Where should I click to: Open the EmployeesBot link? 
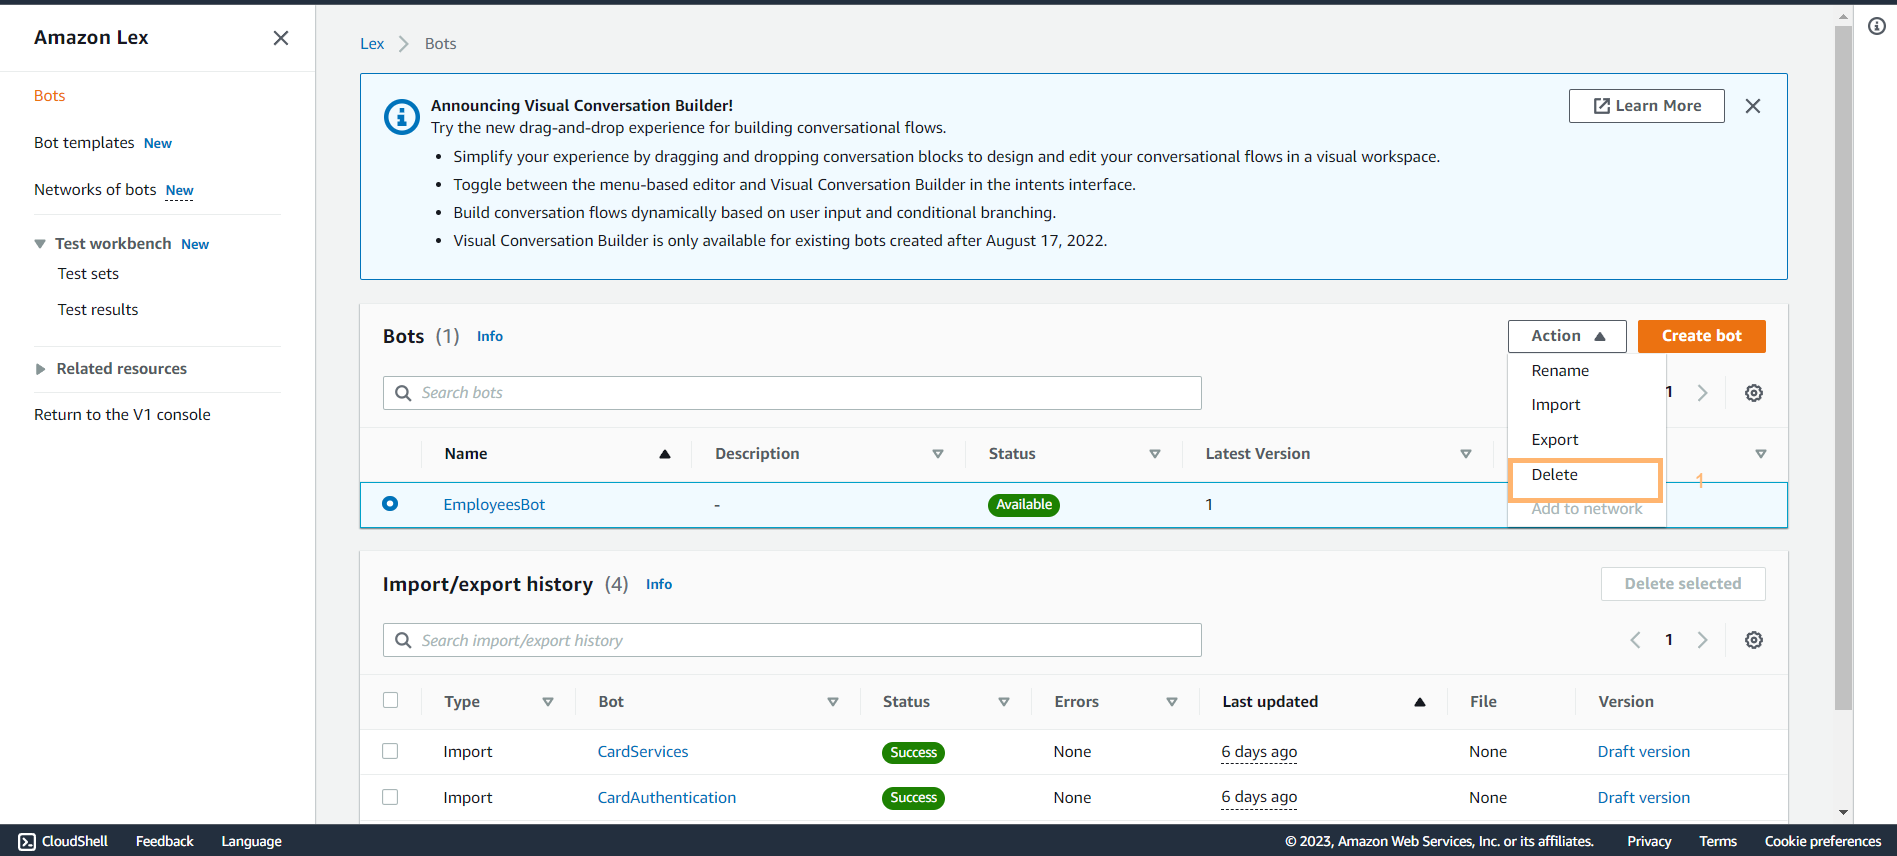(x=494, y=505)
